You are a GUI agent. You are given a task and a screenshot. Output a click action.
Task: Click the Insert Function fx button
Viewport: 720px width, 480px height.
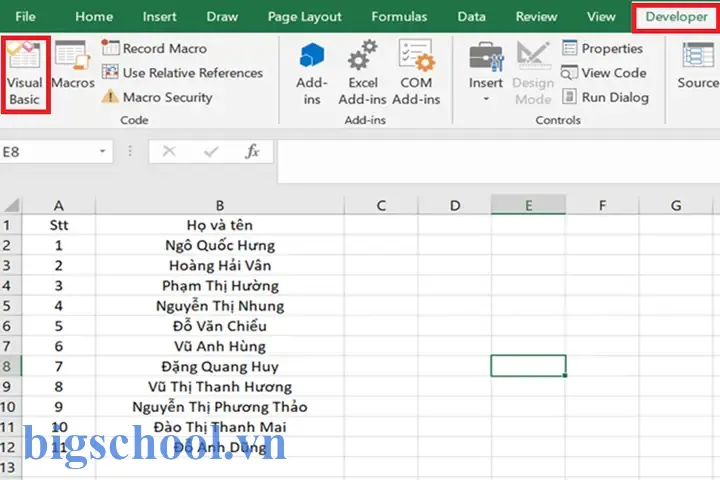click(x=253, y=151)
